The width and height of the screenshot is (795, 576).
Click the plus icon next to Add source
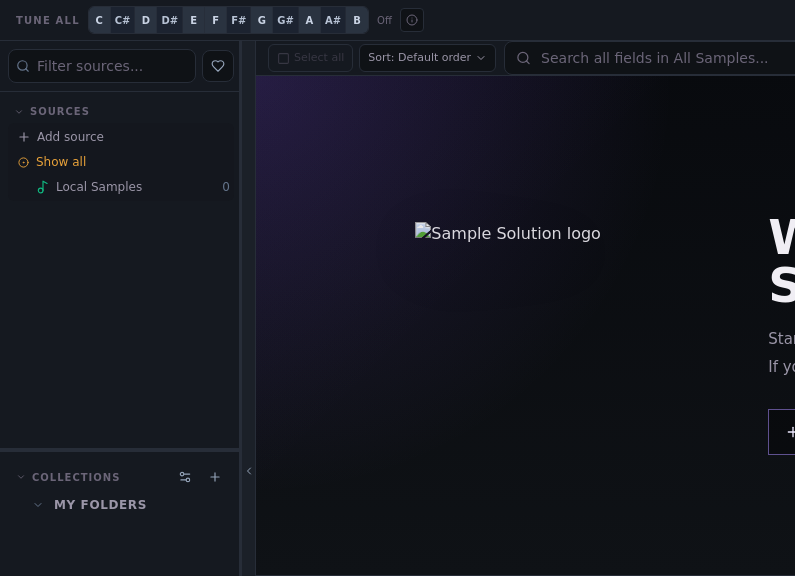point(23,137)
